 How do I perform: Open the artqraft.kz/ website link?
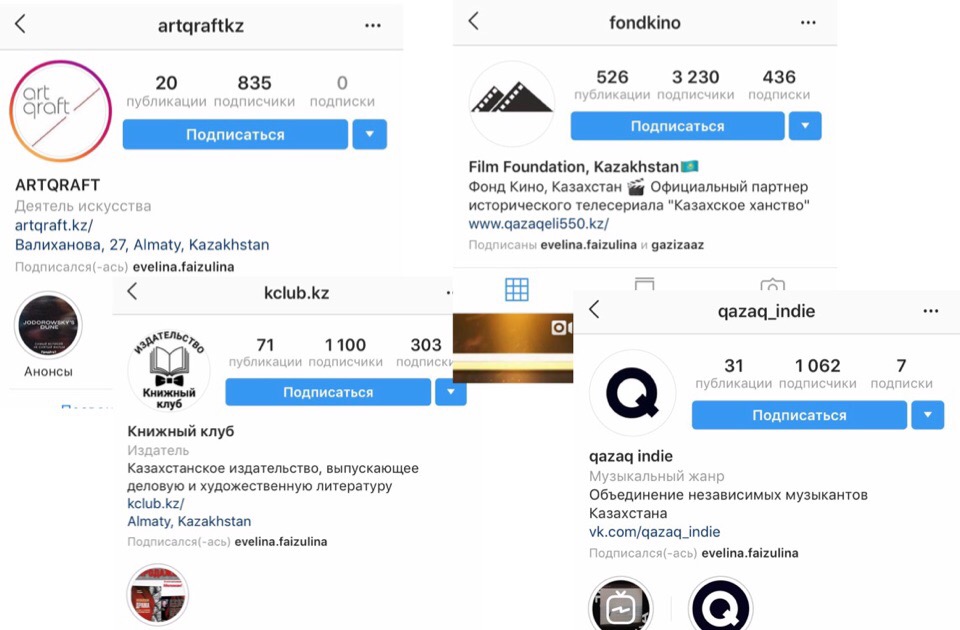pyautogui.click(x=54, y=225)
